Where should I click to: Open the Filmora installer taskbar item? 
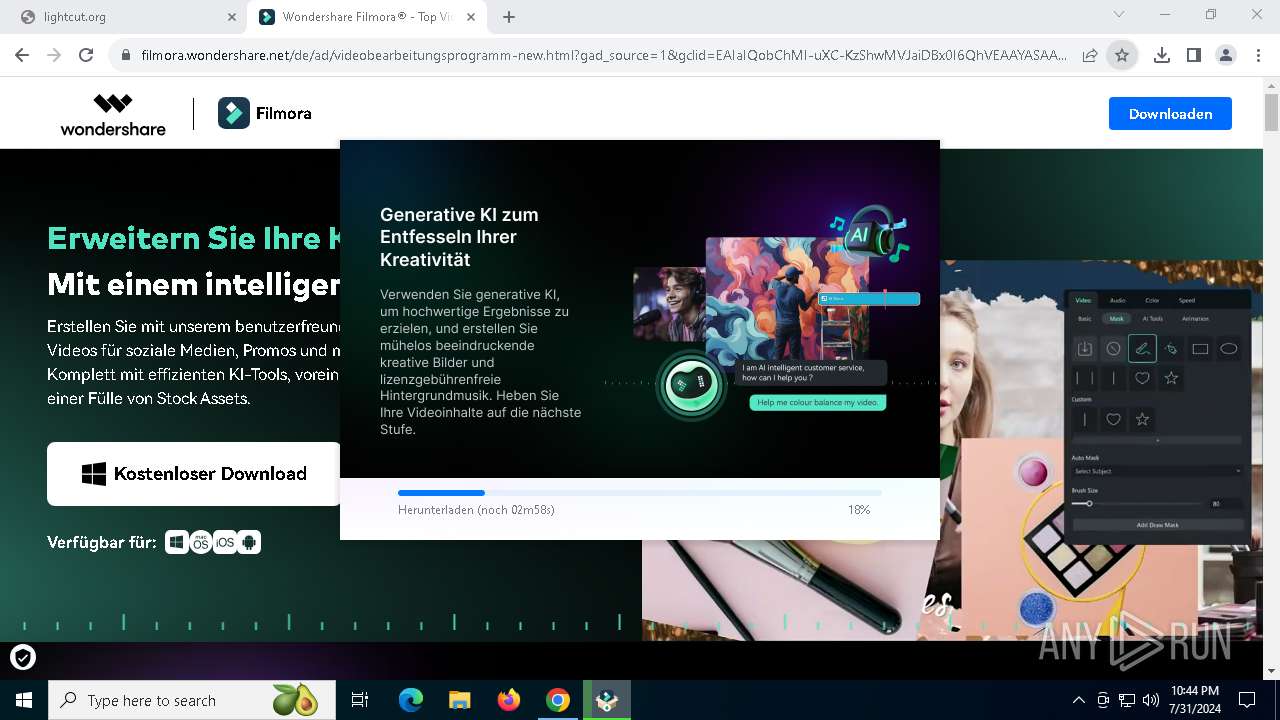607,700
